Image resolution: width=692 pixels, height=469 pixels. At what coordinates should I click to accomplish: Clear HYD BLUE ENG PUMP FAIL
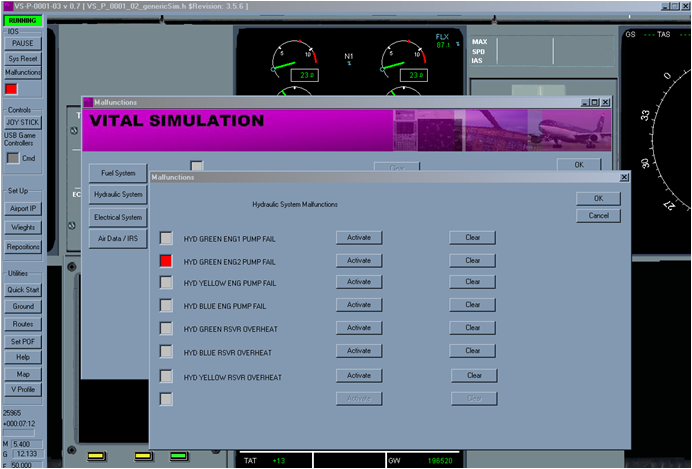[x=472, y=304]
